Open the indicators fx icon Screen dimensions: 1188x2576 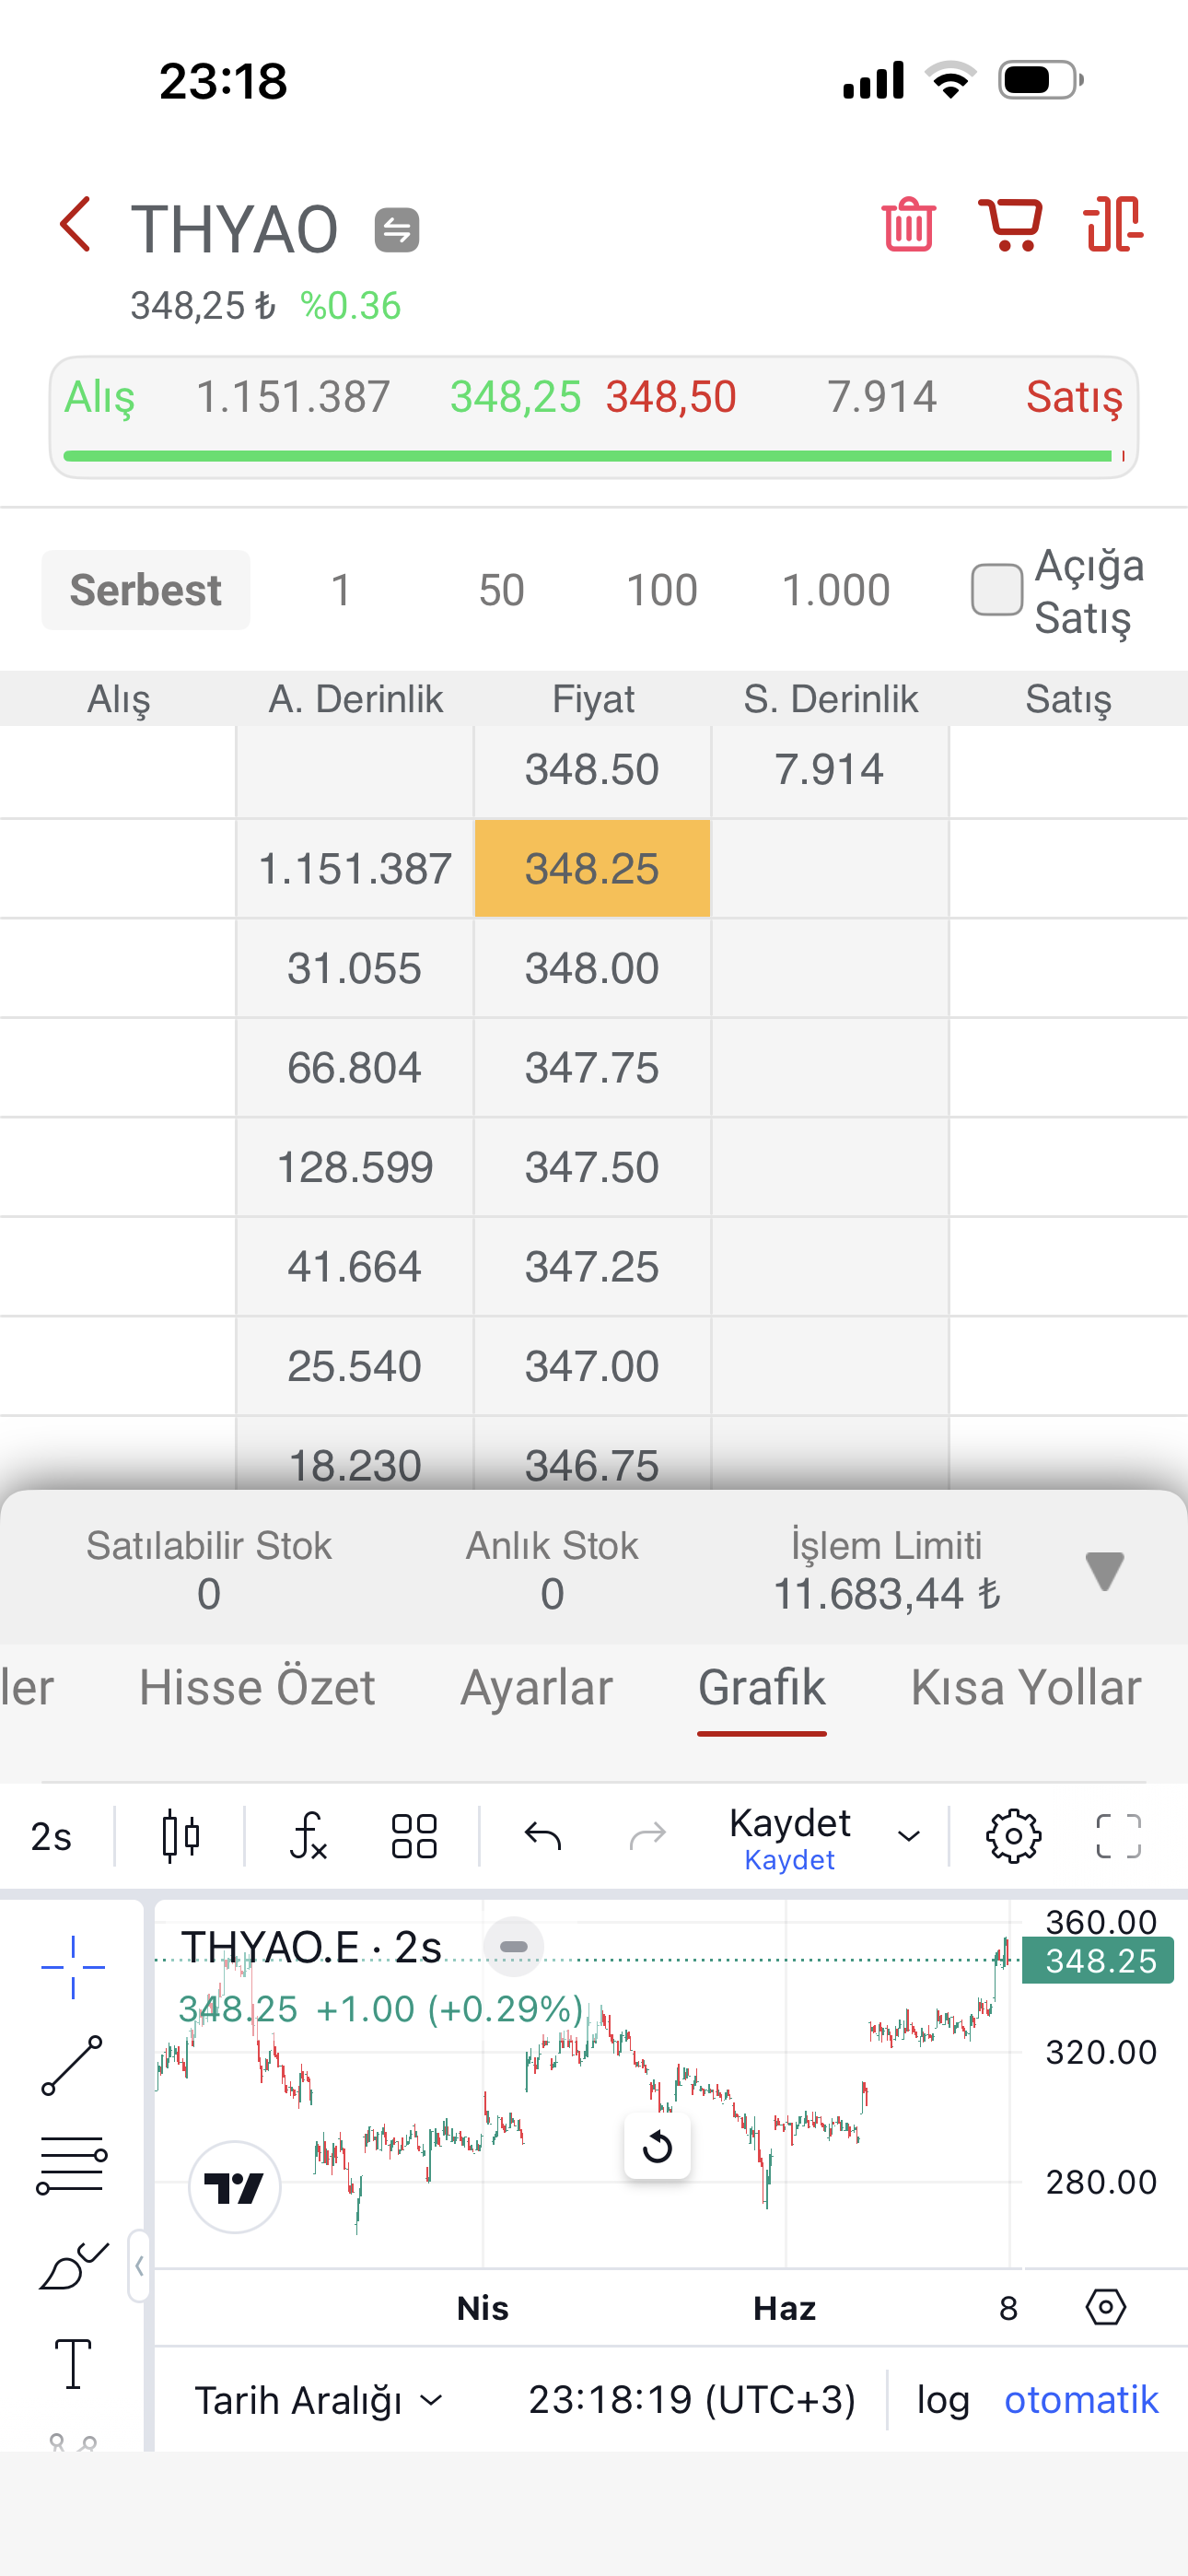coord(308,1836)
